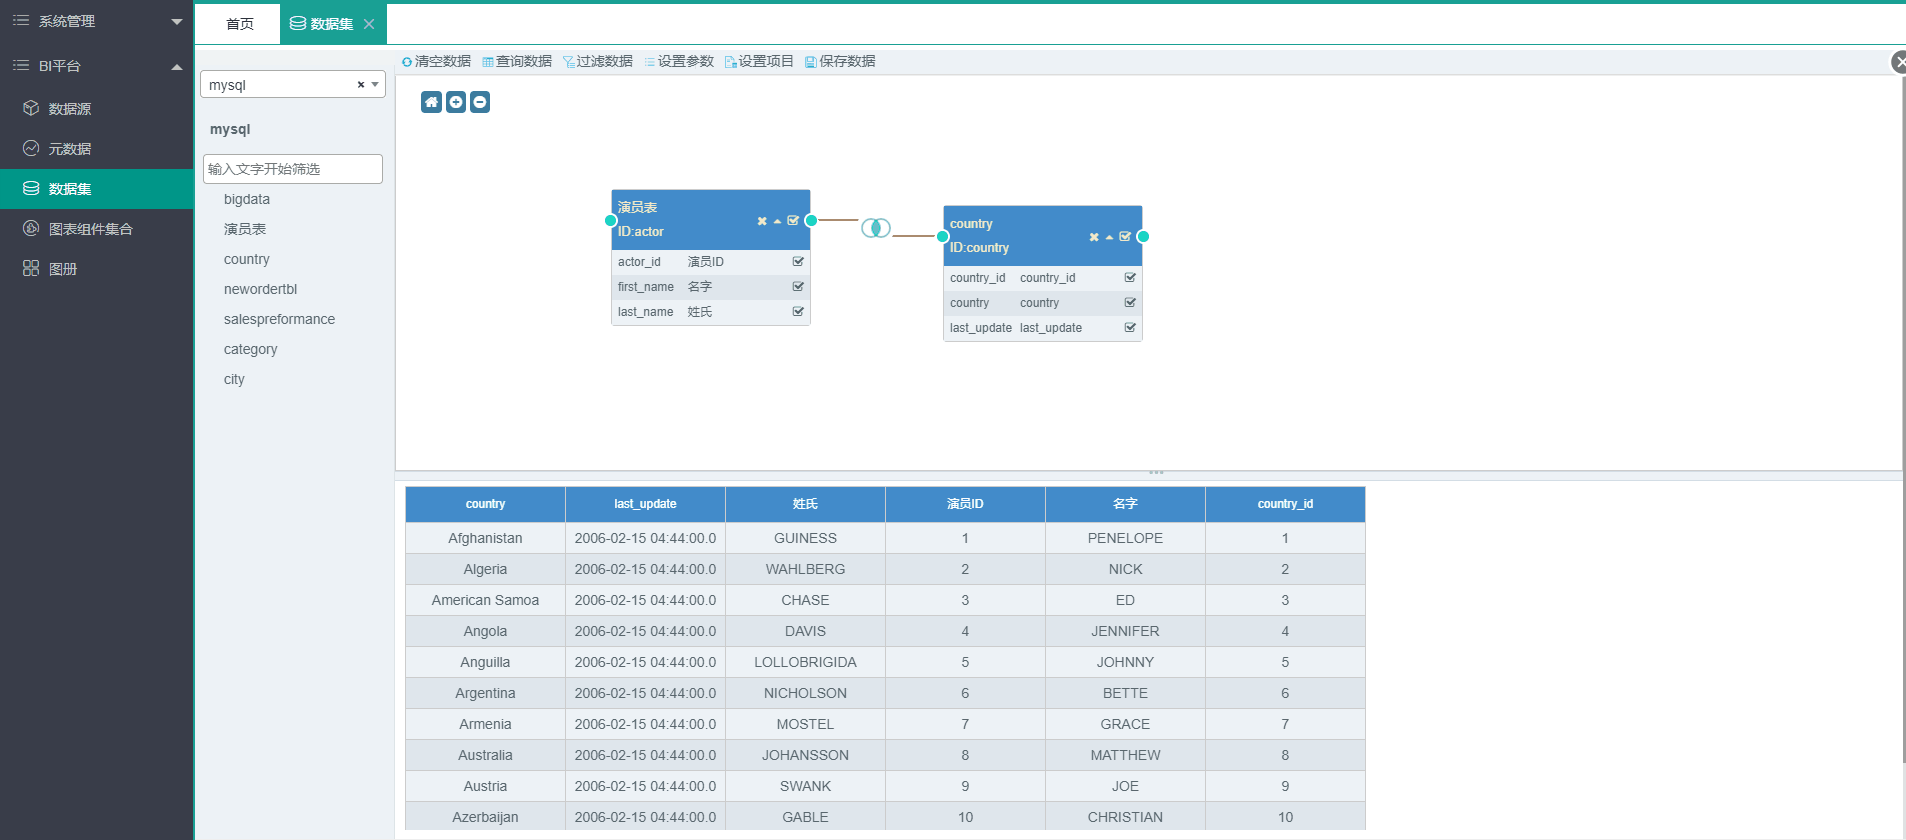Screen dimensions: 1906x840
Task: Remove the 演员表 table with its X icon
Action: tap(762, 221)
